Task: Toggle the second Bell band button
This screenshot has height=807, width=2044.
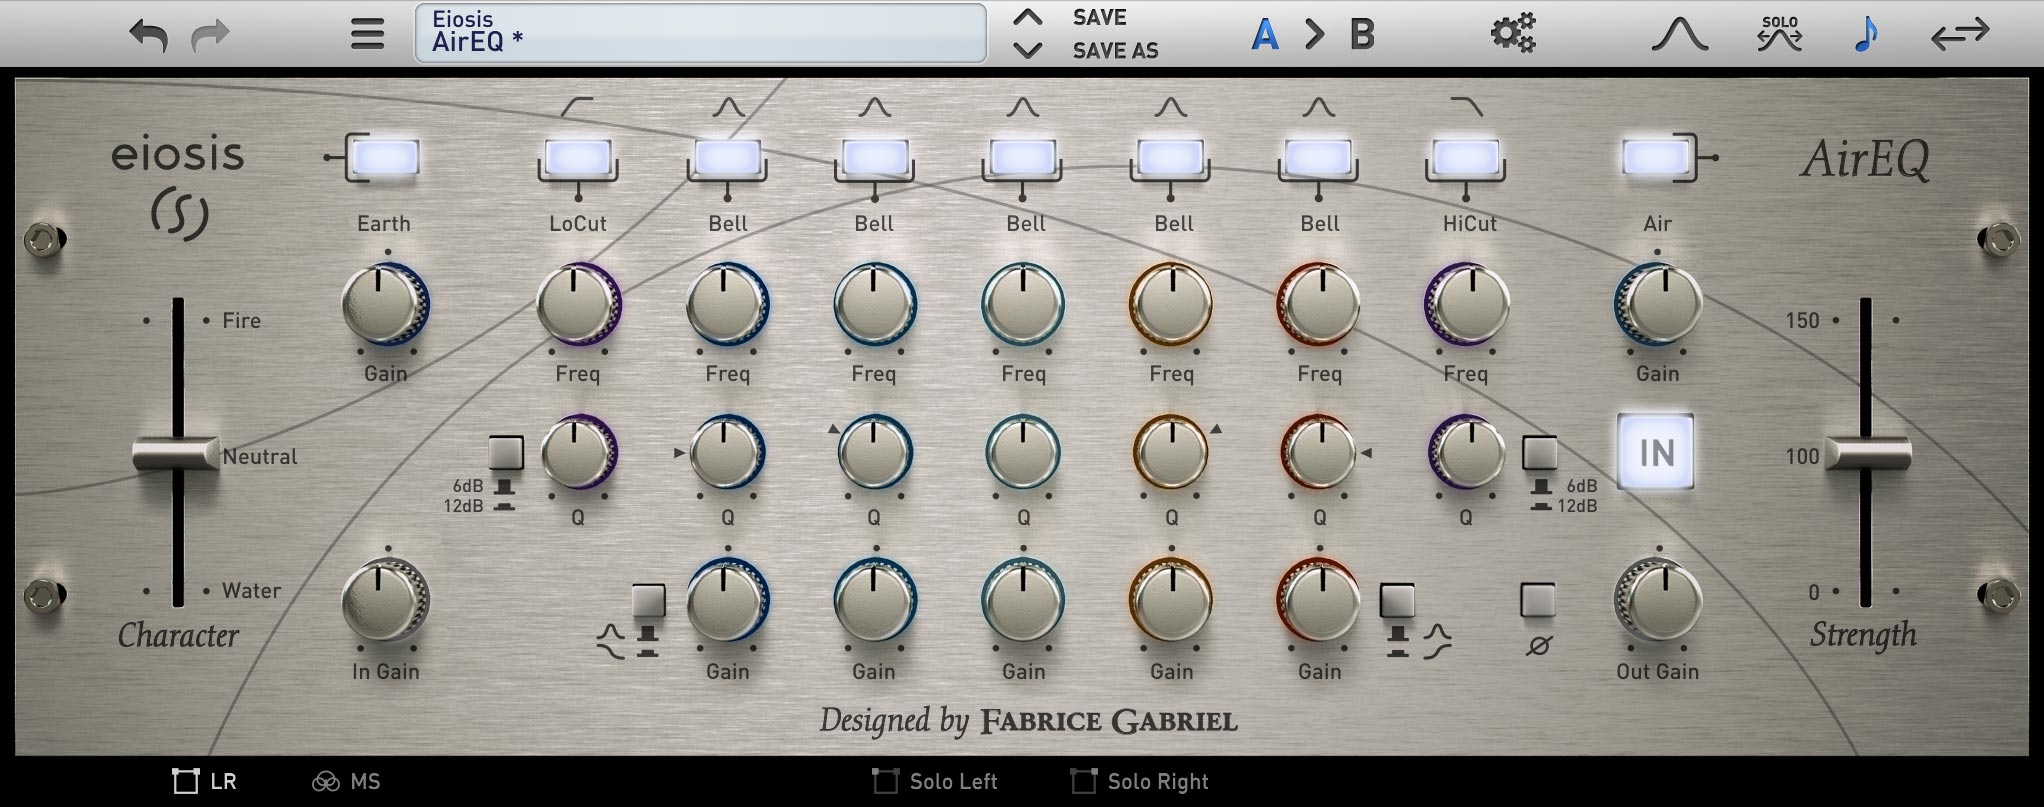Action: (875, 157)
